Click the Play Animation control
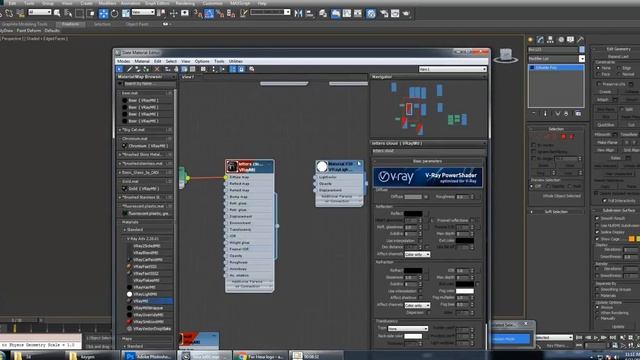 pos(596,338)
